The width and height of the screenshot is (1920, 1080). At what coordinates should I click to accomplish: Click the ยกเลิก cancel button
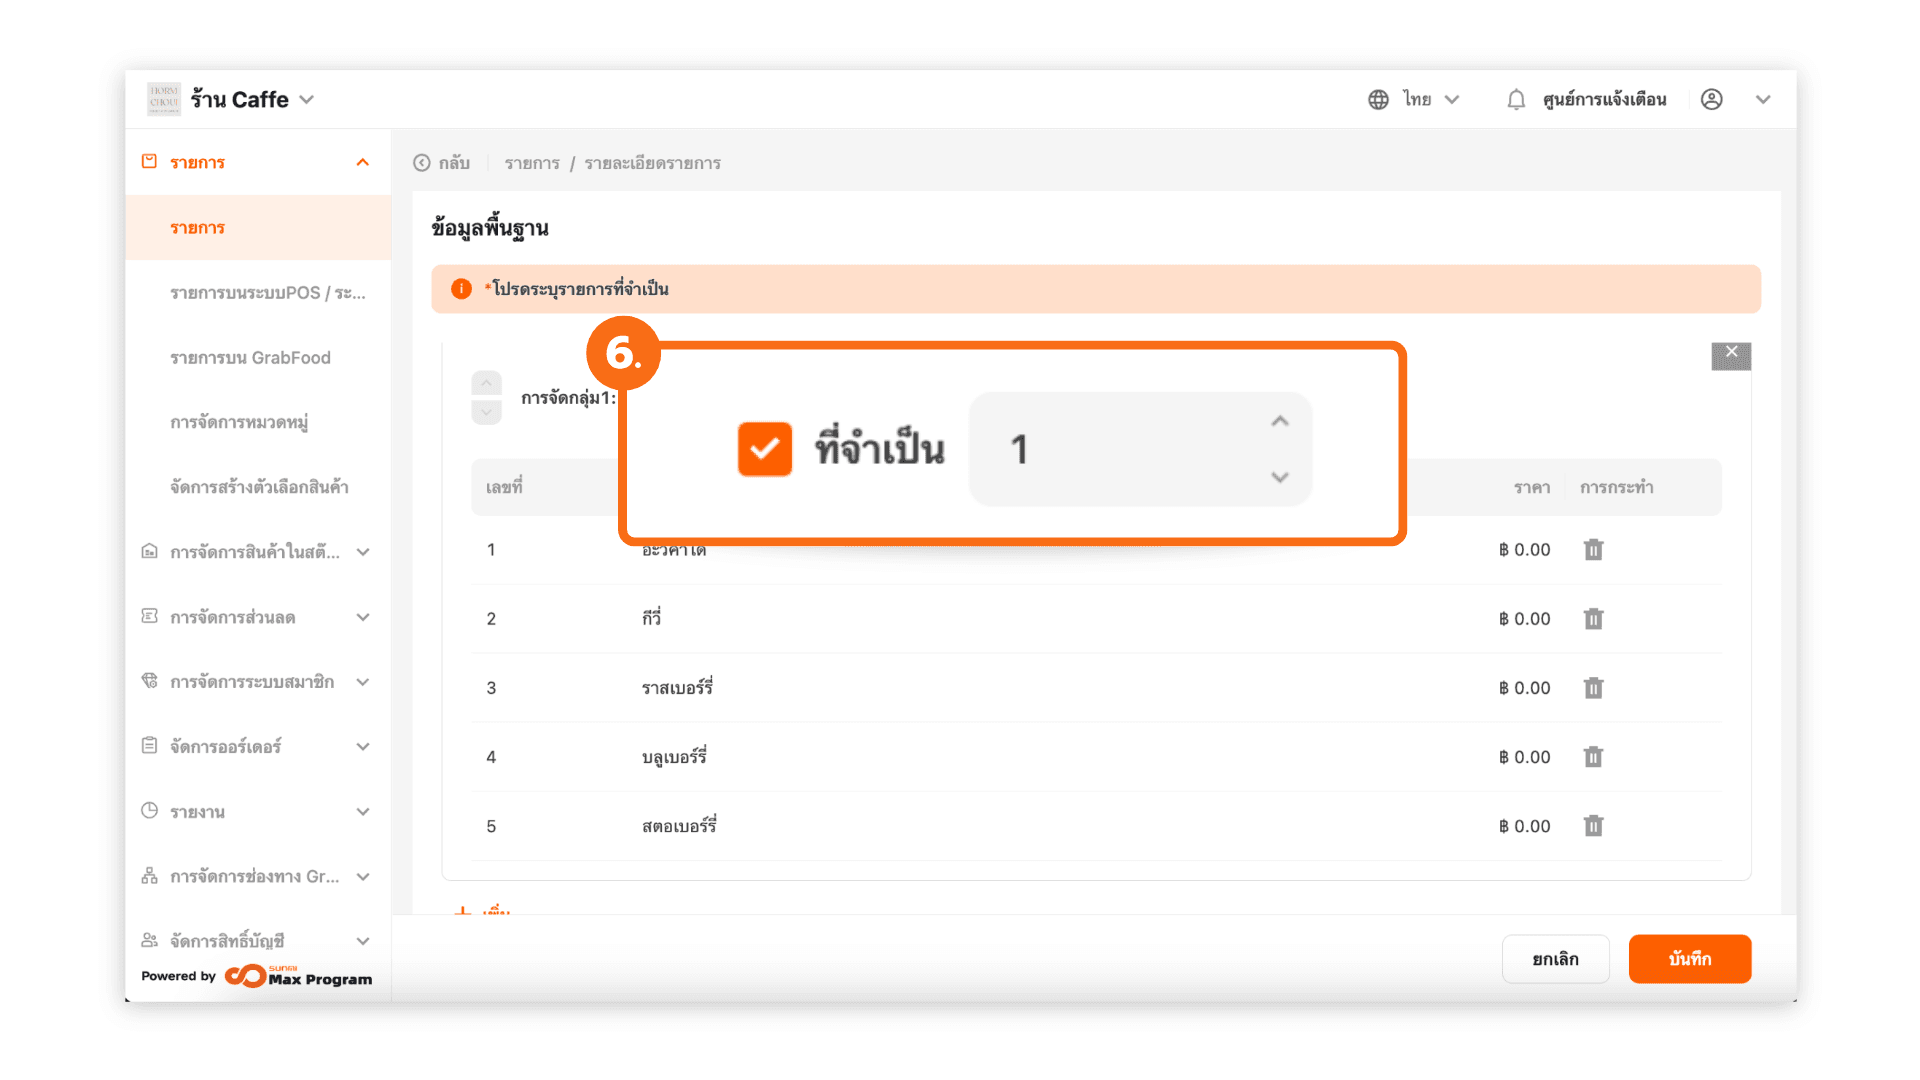1555,959
